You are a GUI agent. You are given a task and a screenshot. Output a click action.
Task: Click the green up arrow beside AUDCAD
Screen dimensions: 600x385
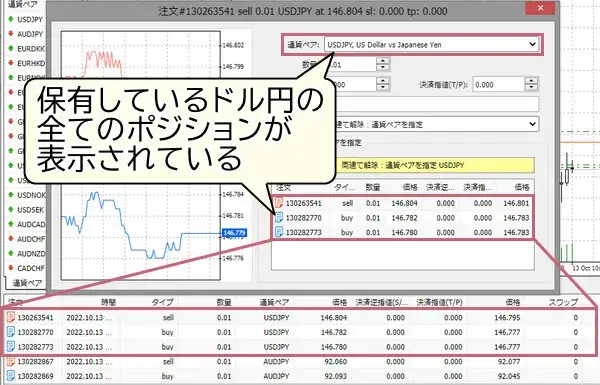coord(11,224)
